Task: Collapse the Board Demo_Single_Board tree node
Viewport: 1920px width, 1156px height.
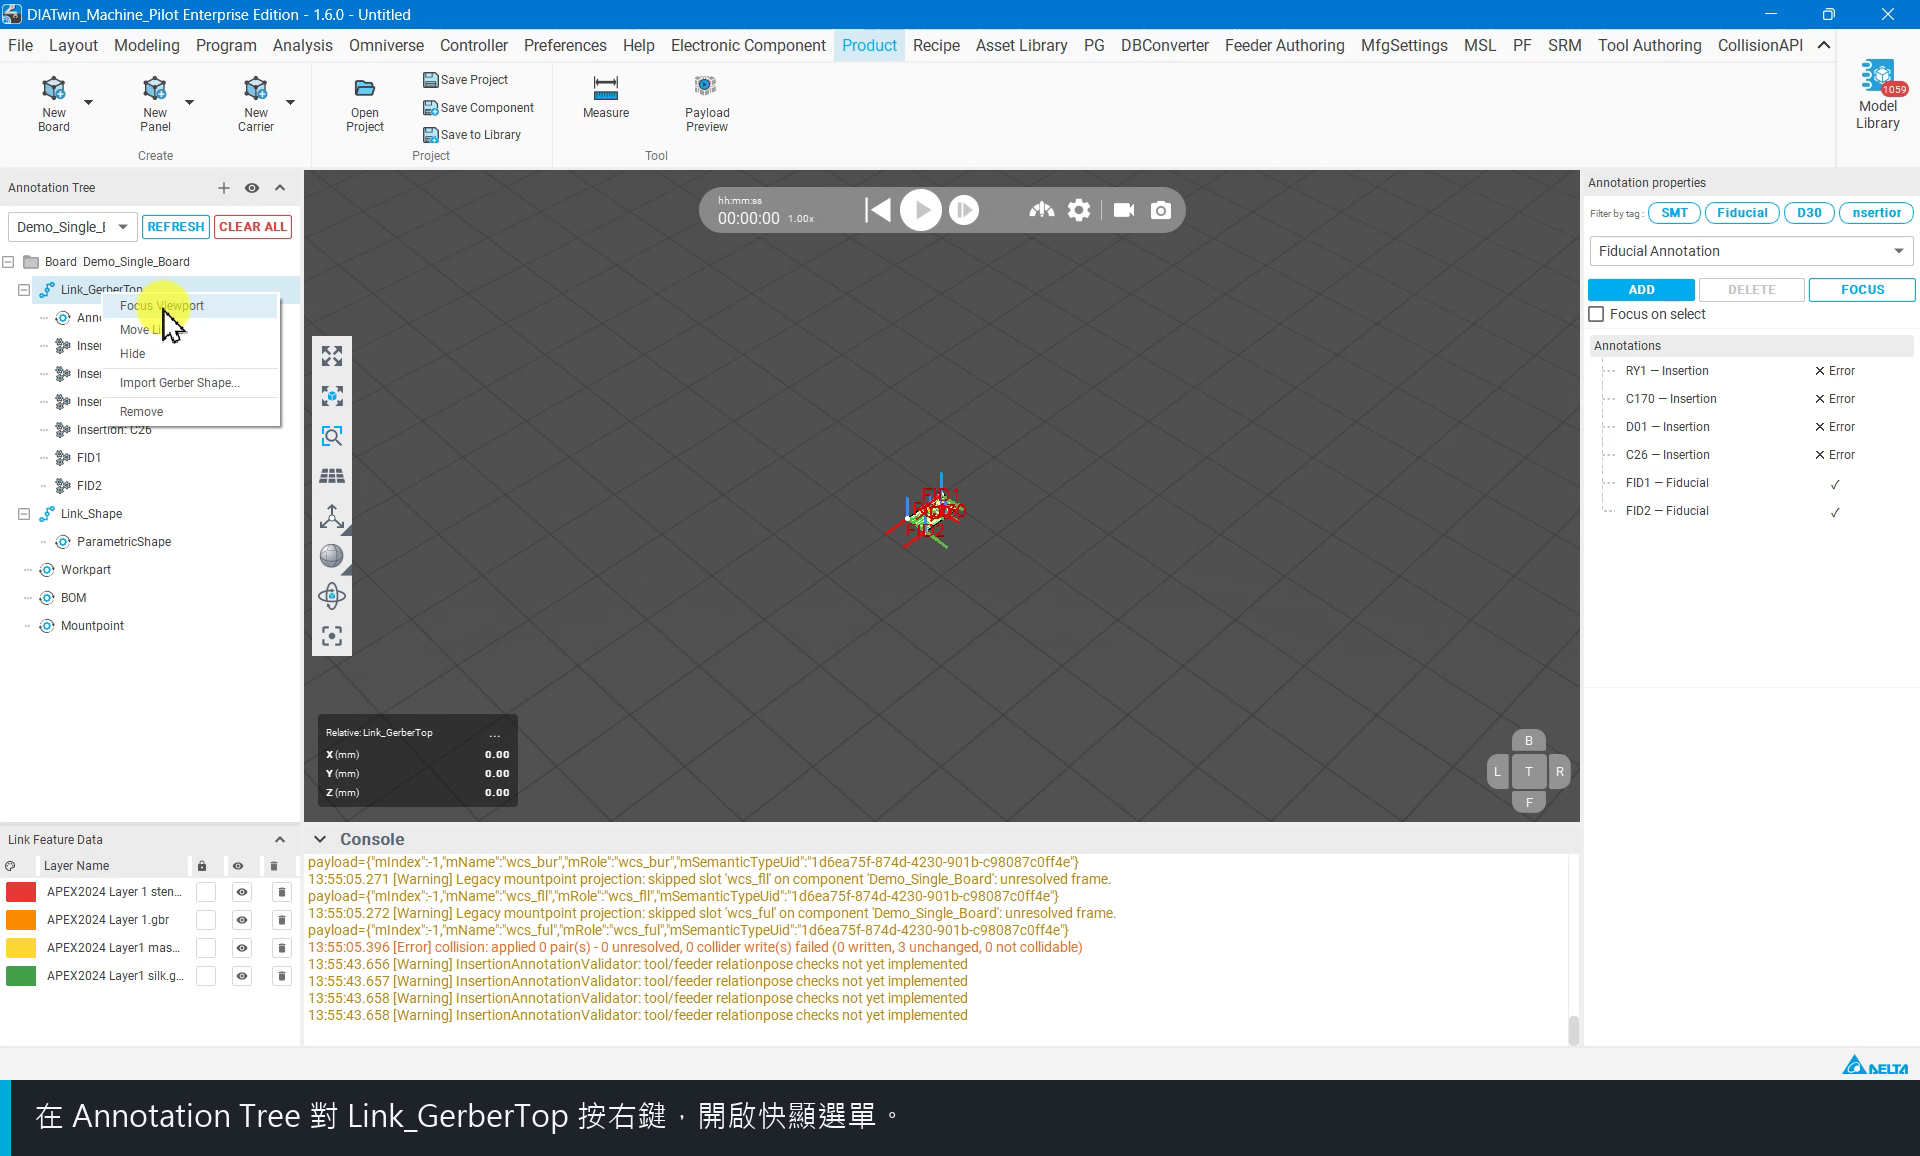Action: click(x=8, y=262)
